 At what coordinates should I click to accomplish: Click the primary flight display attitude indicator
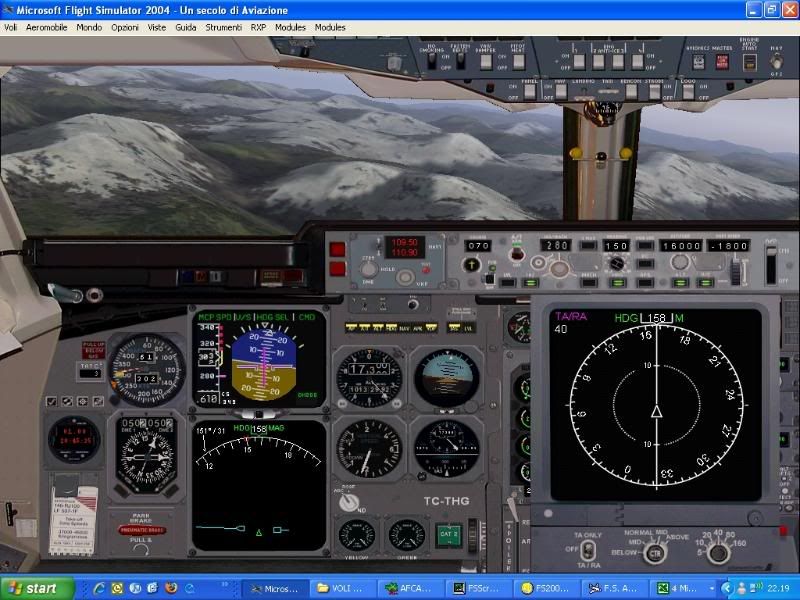coord(264,365)
